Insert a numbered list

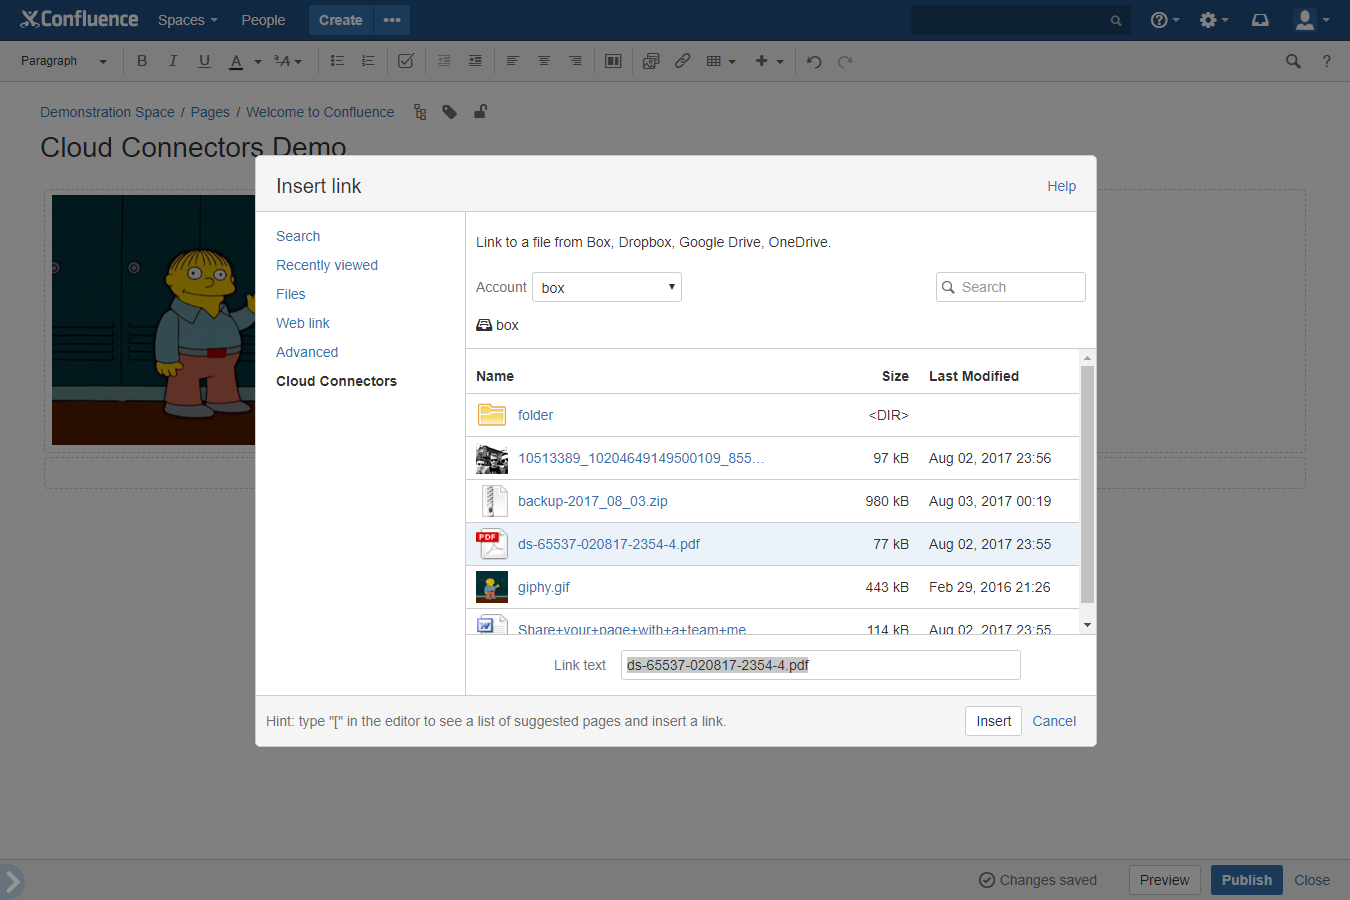(x=368, y=61)
